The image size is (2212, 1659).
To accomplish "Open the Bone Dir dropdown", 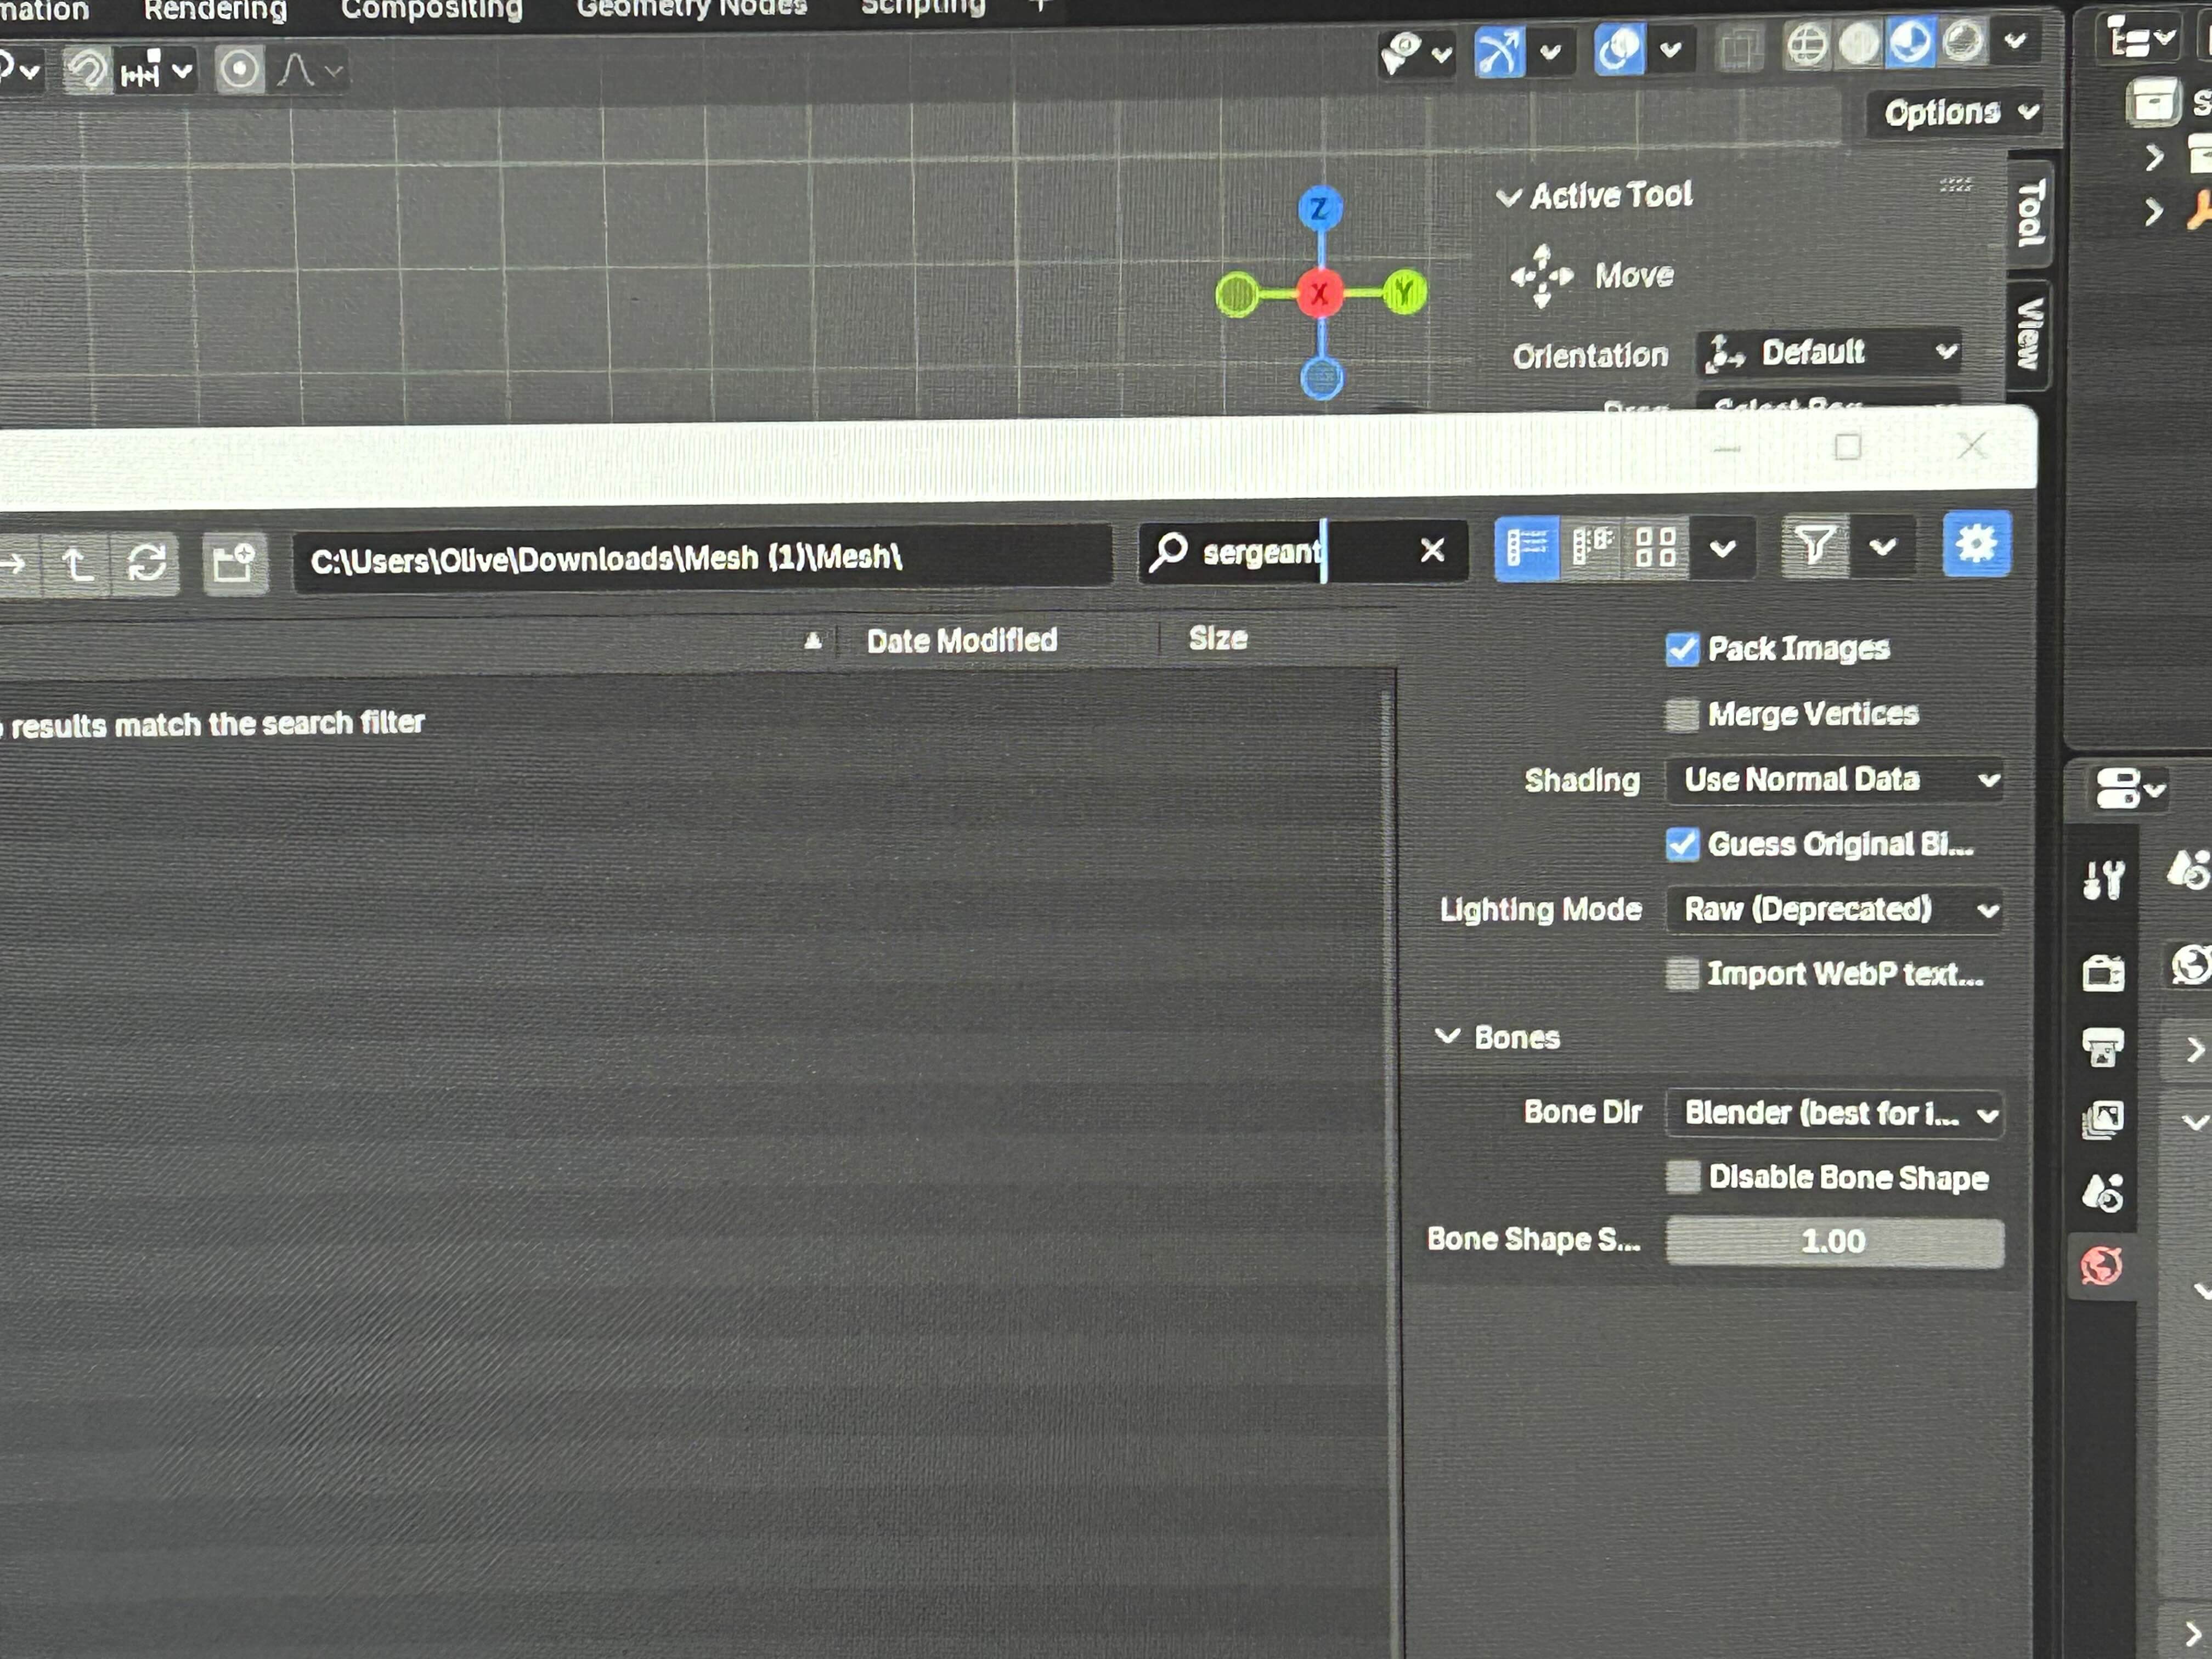I will (x=1835, y=1113).
